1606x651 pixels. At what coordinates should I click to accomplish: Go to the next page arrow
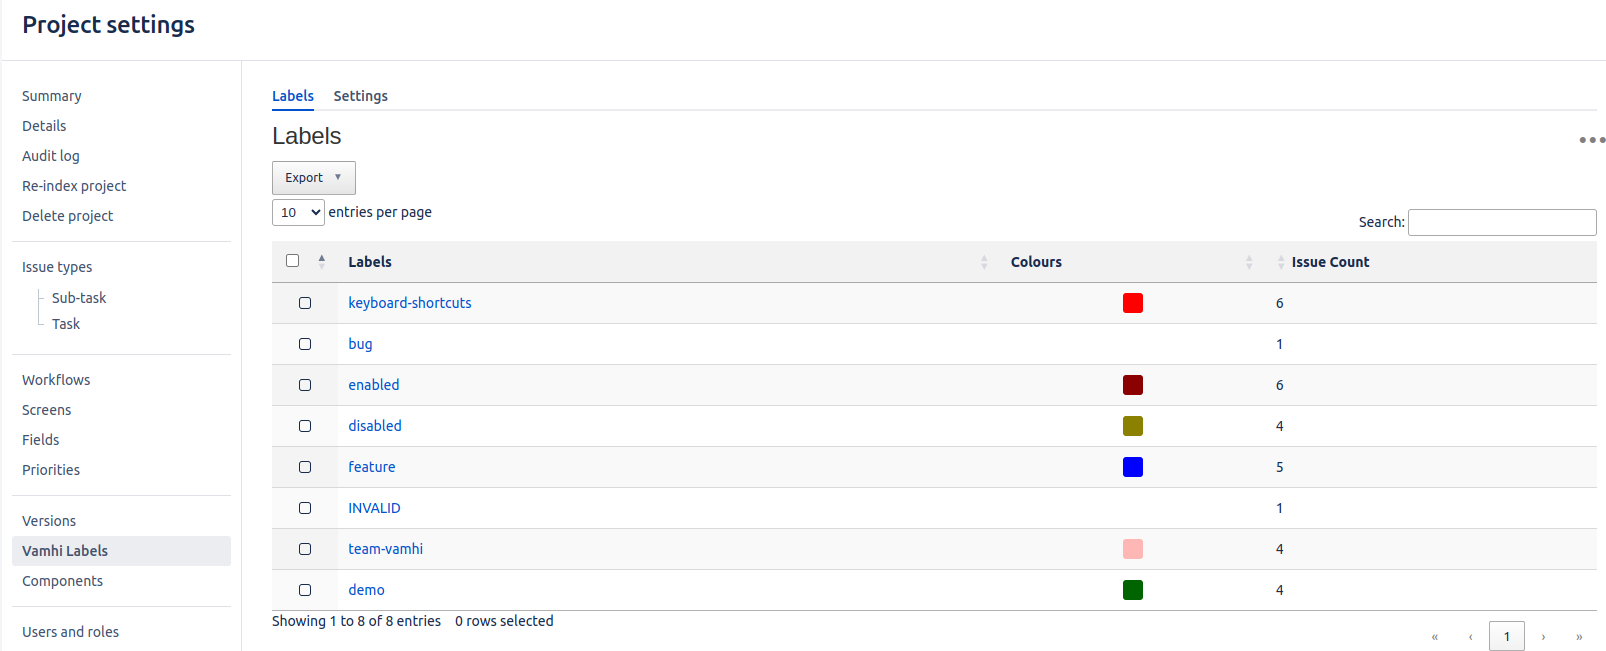(1543, 637)
